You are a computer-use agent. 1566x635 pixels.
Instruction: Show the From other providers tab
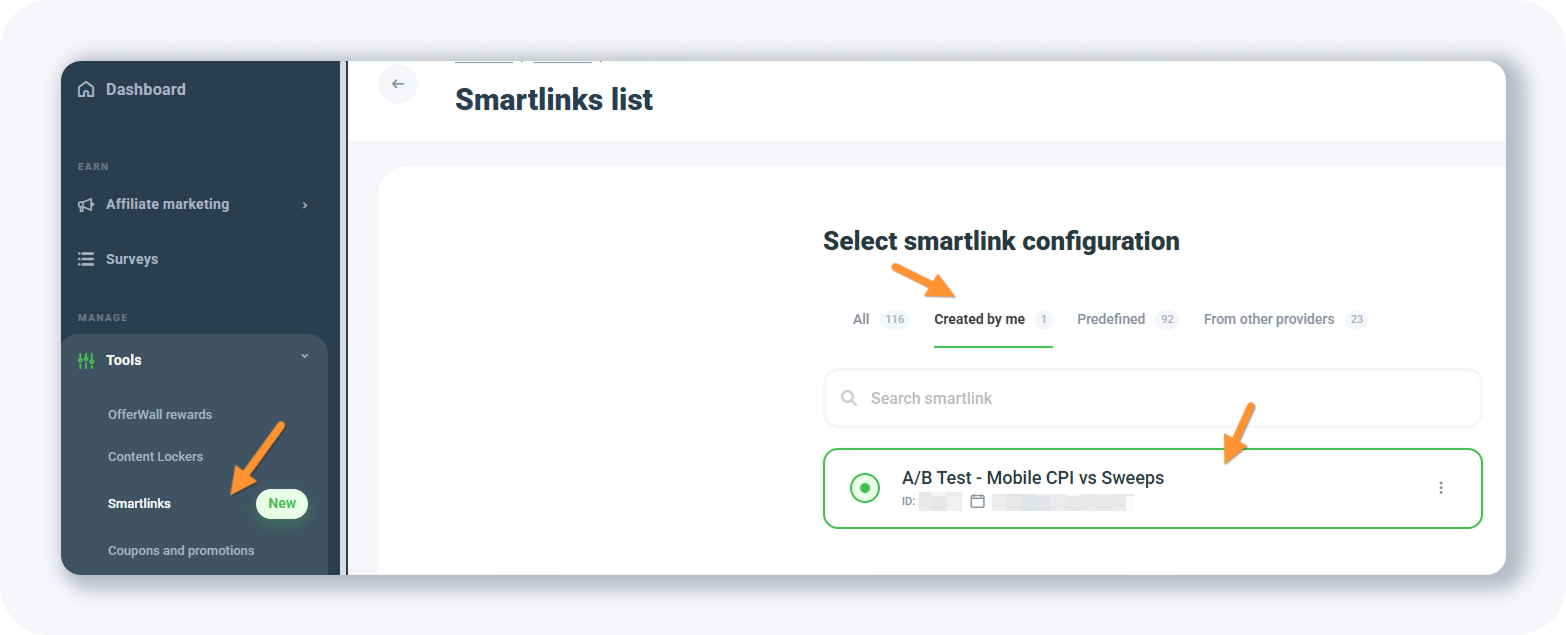(x=1269, y=319)
